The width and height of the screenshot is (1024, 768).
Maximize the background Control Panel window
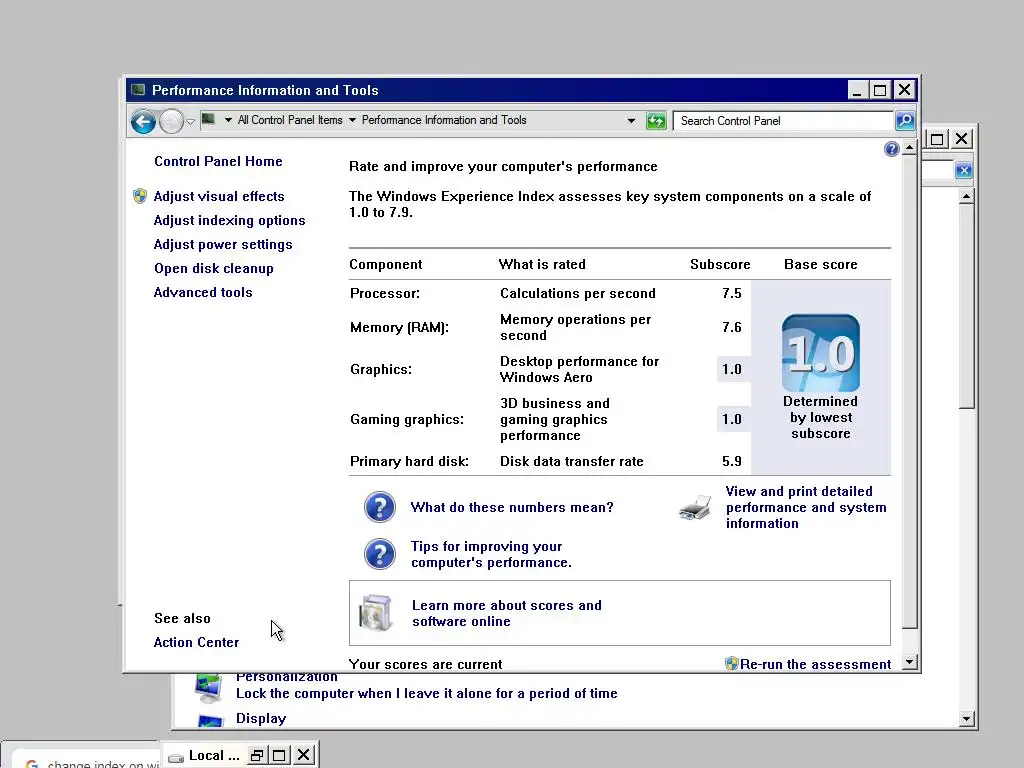(x=937, y=138)
